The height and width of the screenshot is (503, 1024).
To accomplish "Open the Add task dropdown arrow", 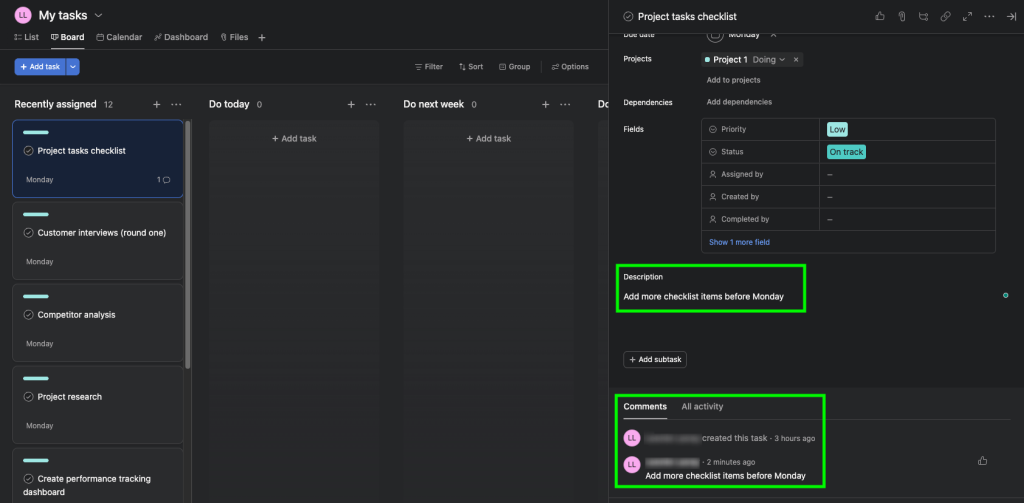I will (72, 67).
